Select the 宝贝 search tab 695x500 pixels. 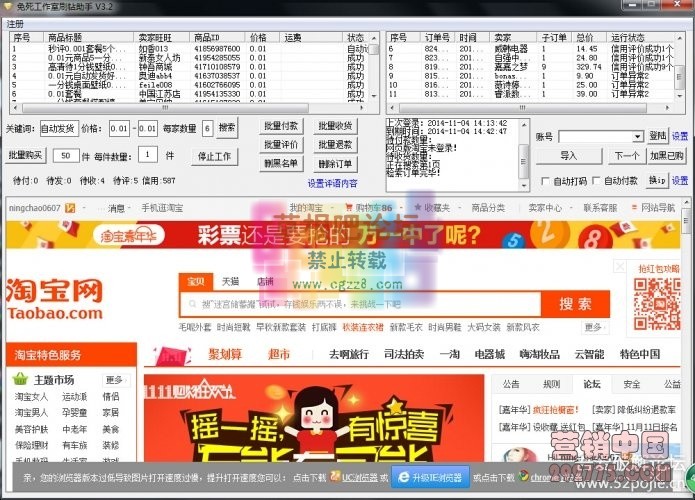[x=195, y=281]
